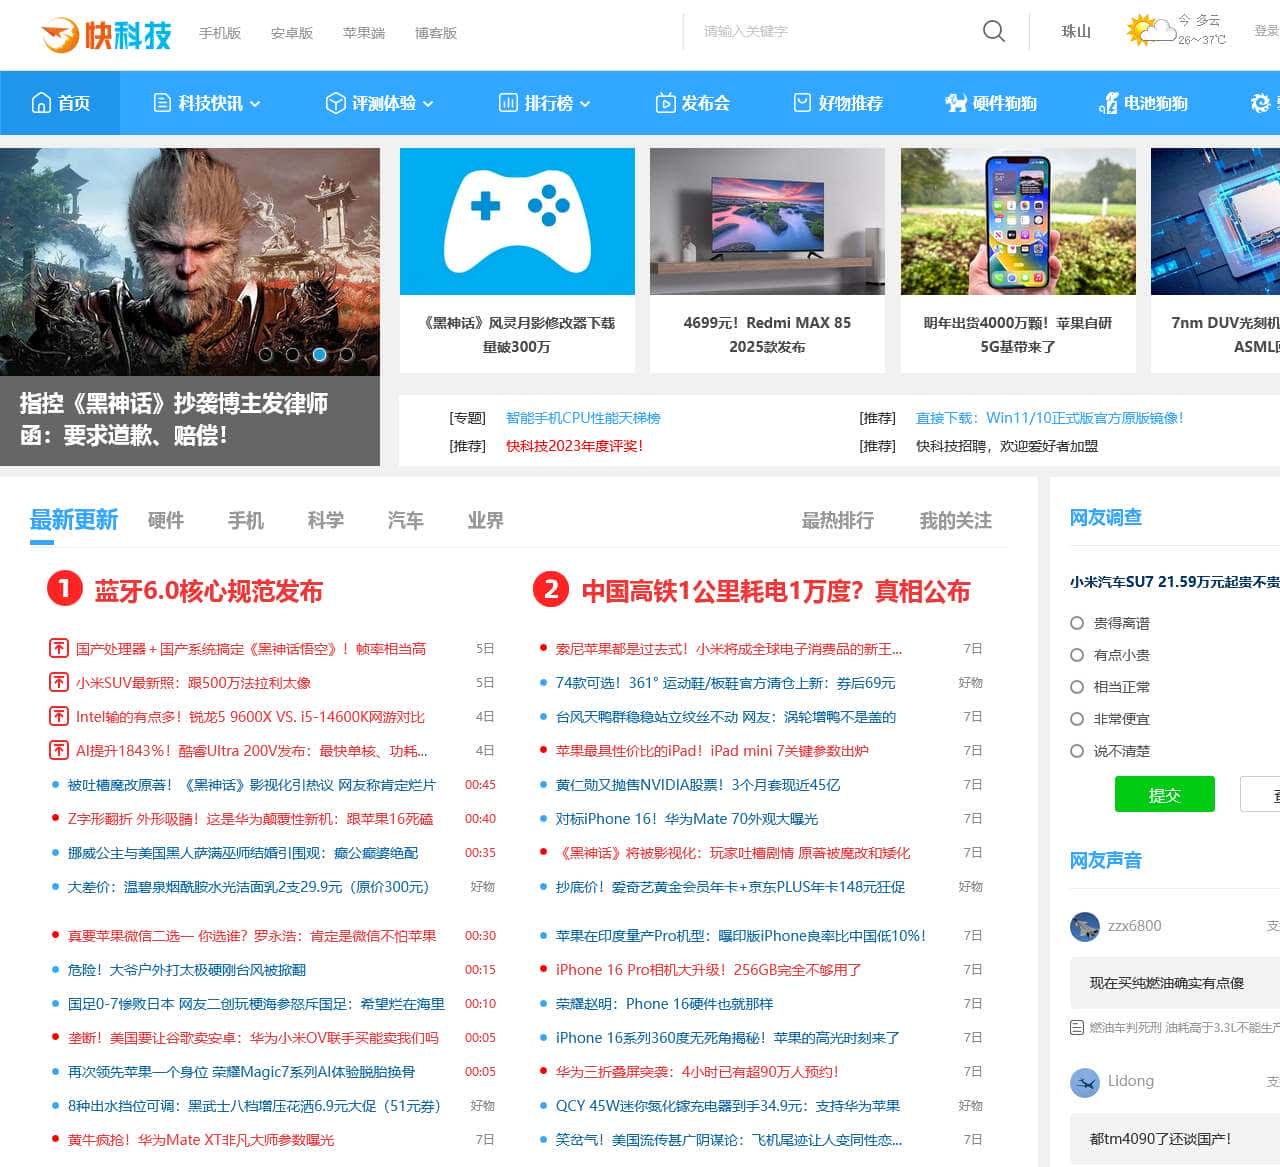Click top icon beside 国产处理器 headline
Image resolution: width=1280 pixels, height=1167 pixels.
click(59, 649)
